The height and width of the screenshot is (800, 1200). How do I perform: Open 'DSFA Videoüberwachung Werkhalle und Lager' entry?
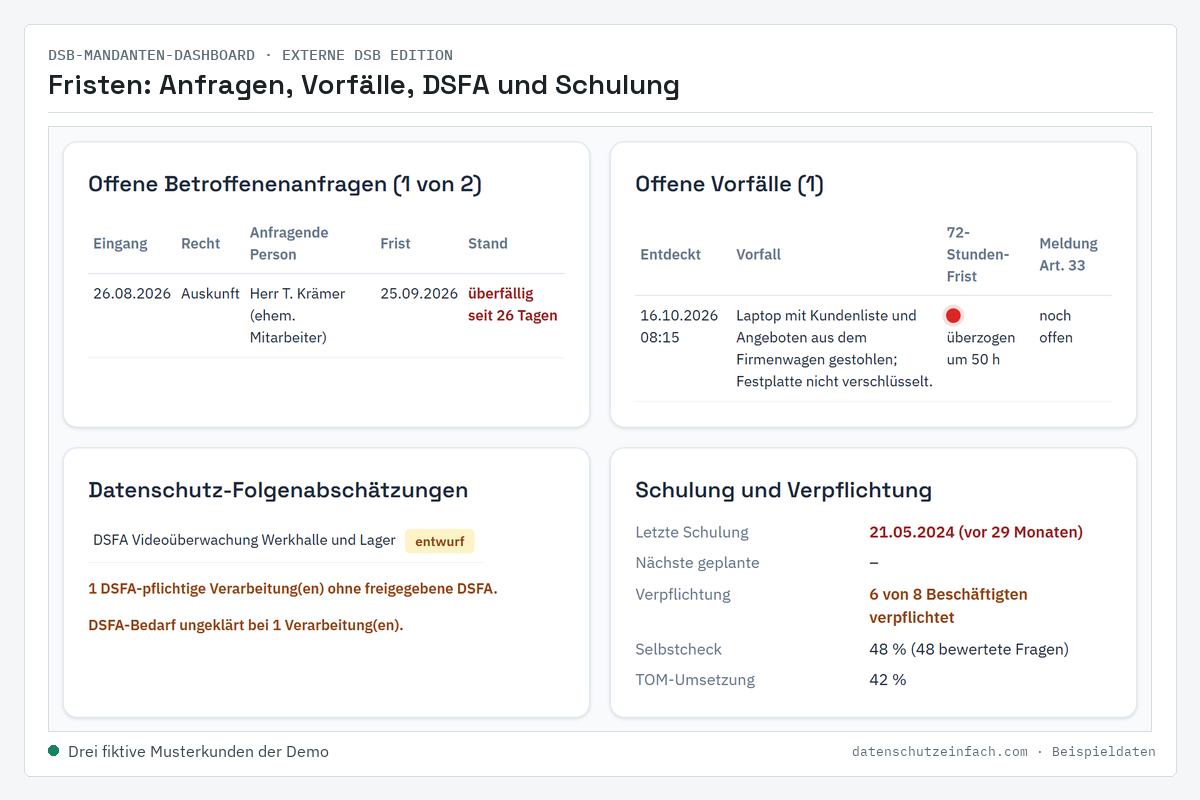[244, 540]
